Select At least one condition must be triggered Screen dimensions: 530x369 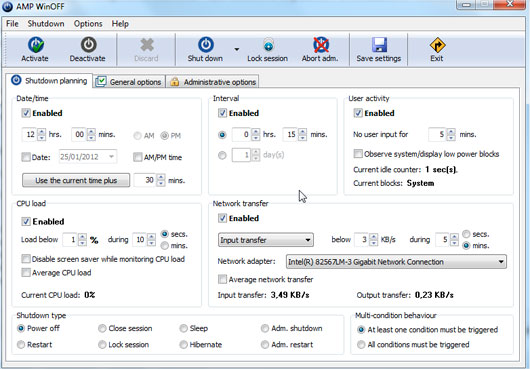click(361, 329)
